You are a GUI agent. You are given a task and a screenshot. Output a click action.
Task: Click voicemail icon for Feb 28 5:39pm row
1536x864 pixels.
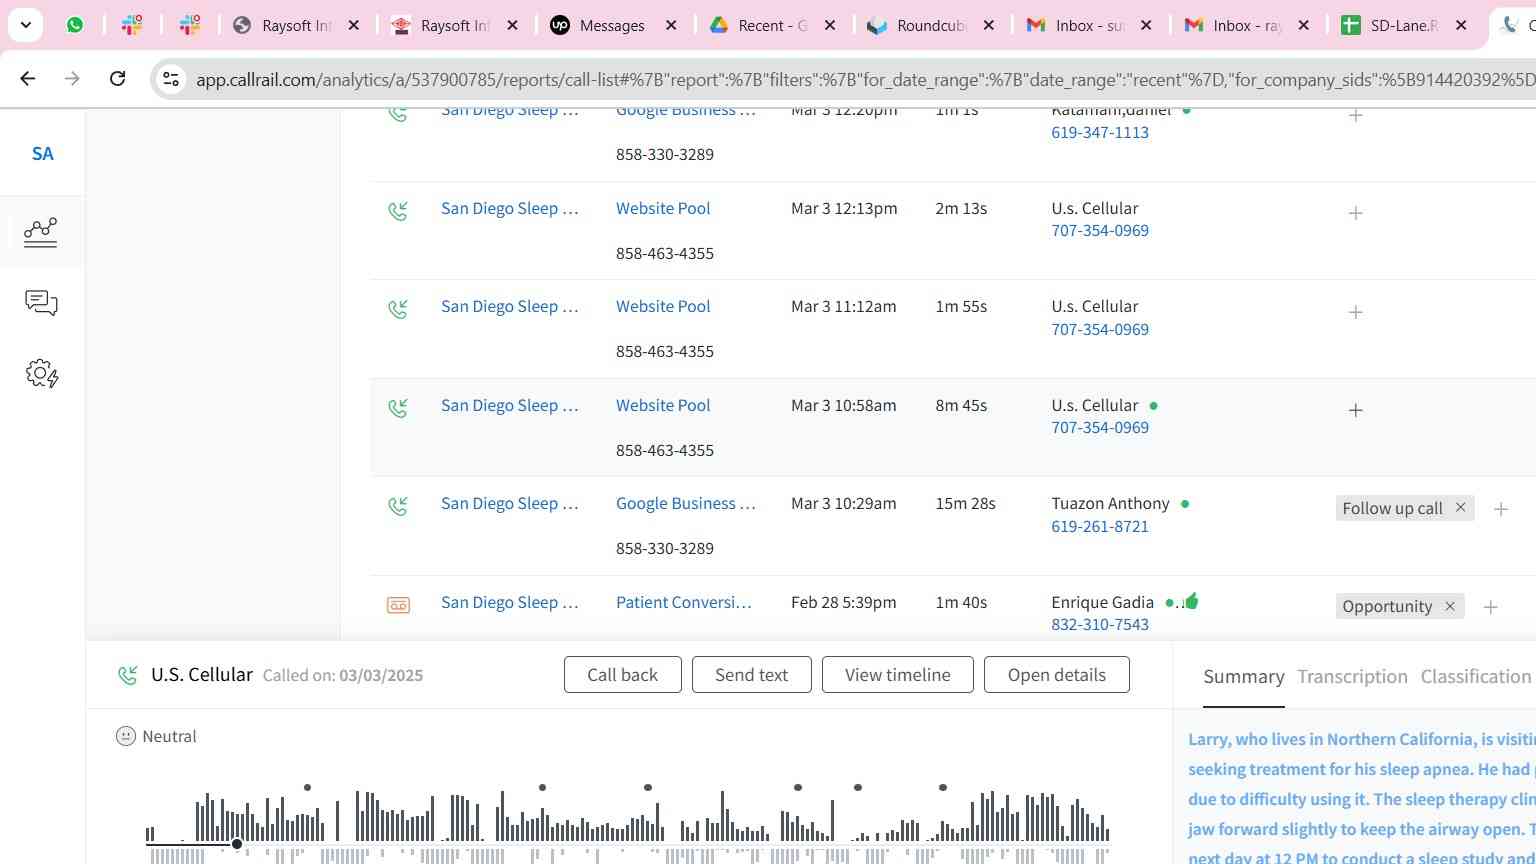coord(398,605)
